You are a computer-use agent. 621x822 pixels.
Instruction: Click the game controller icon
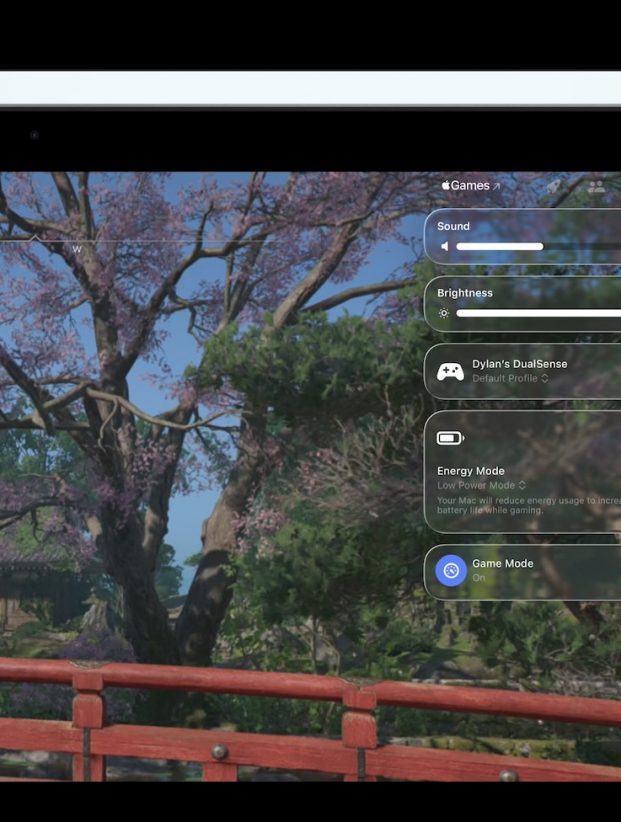(x=450, y=372)
